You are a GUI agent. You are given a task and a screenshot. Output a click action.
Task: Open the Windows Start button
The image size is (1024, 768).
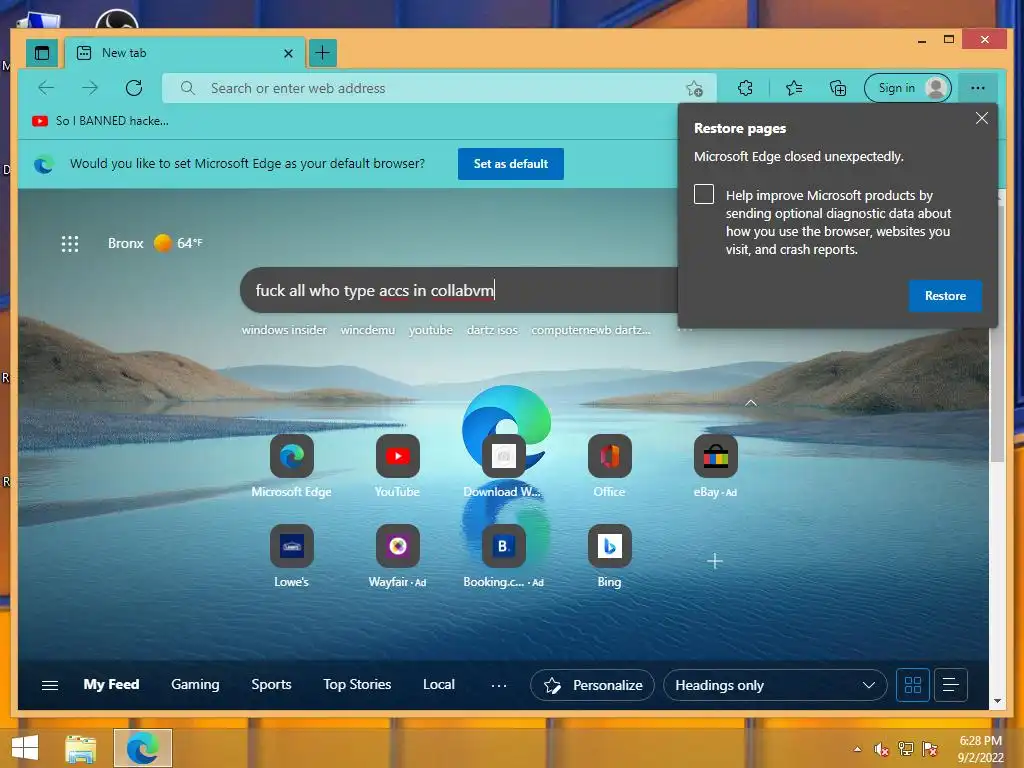[x=25, y=748]
